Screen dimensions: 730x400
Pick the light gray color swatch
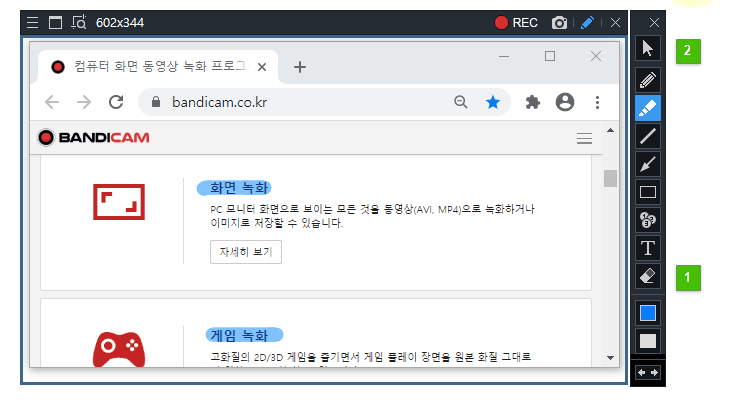[x=648, y=341]
